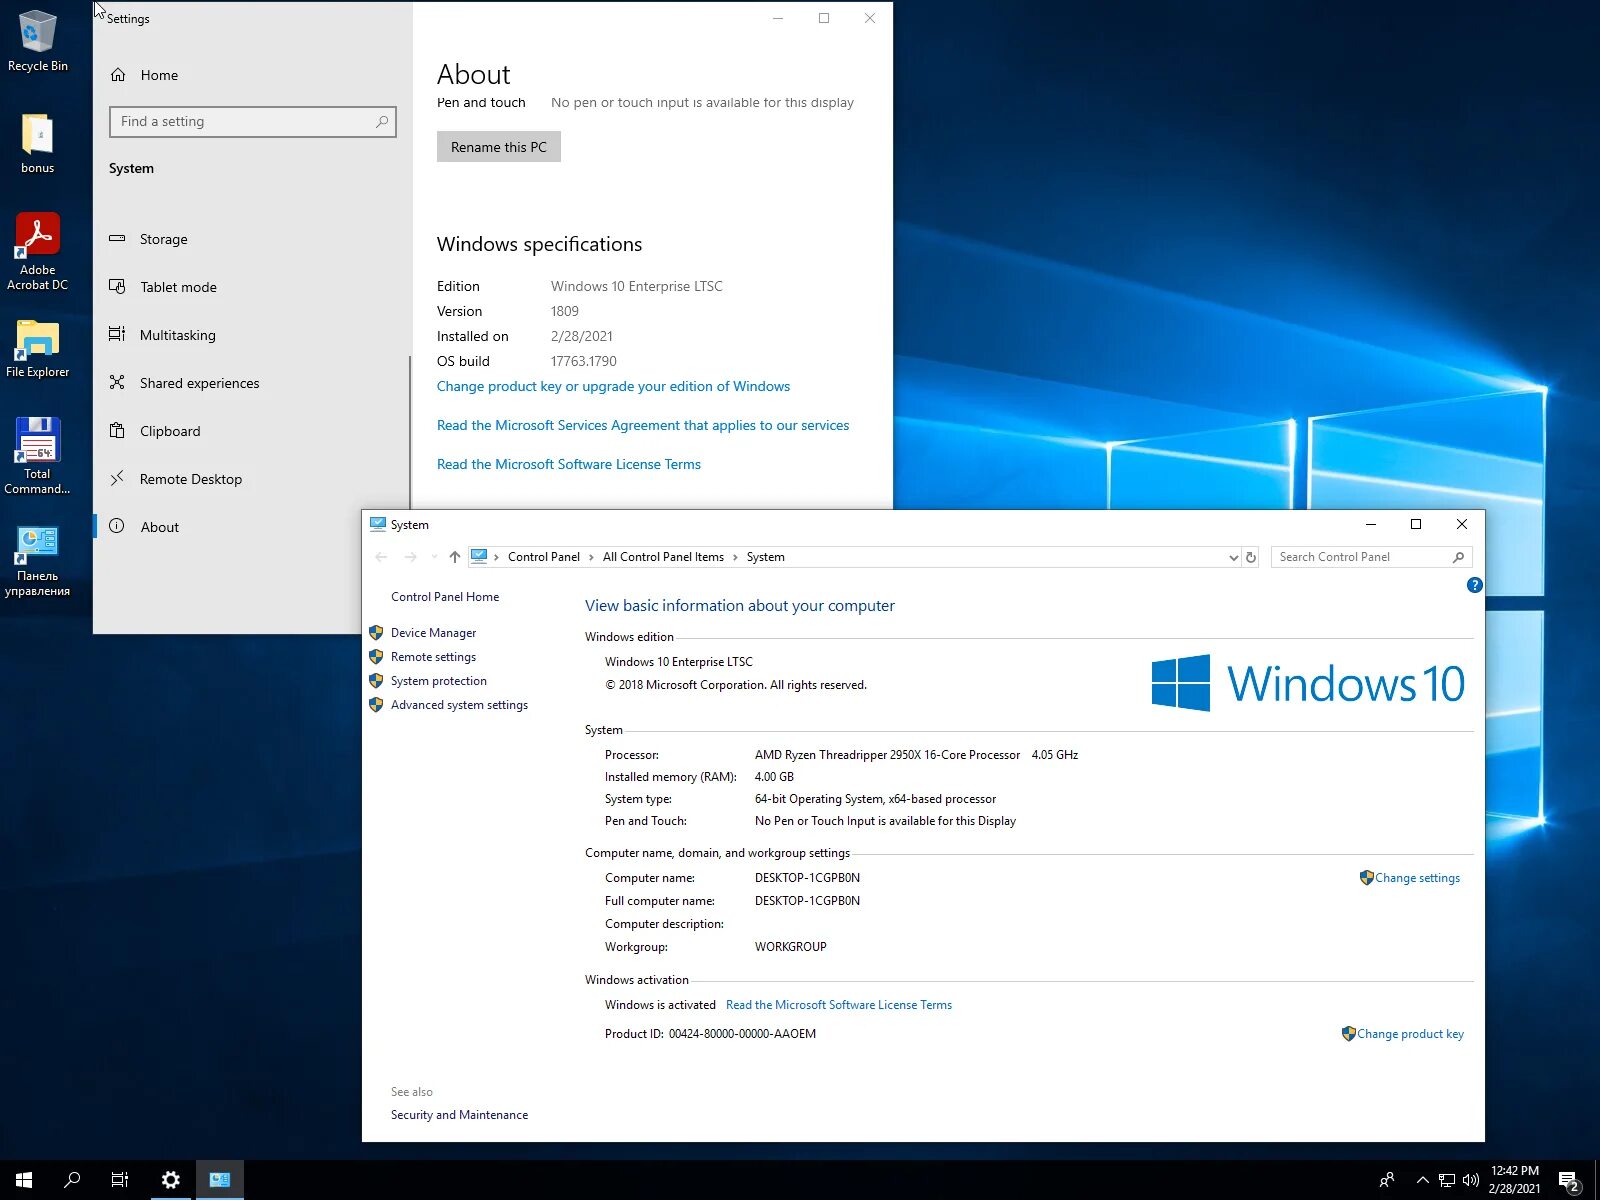Image resolution: width=1600 pixels, height=1200 pixels.
Task: Open System protection link
Action: point(438,681)
